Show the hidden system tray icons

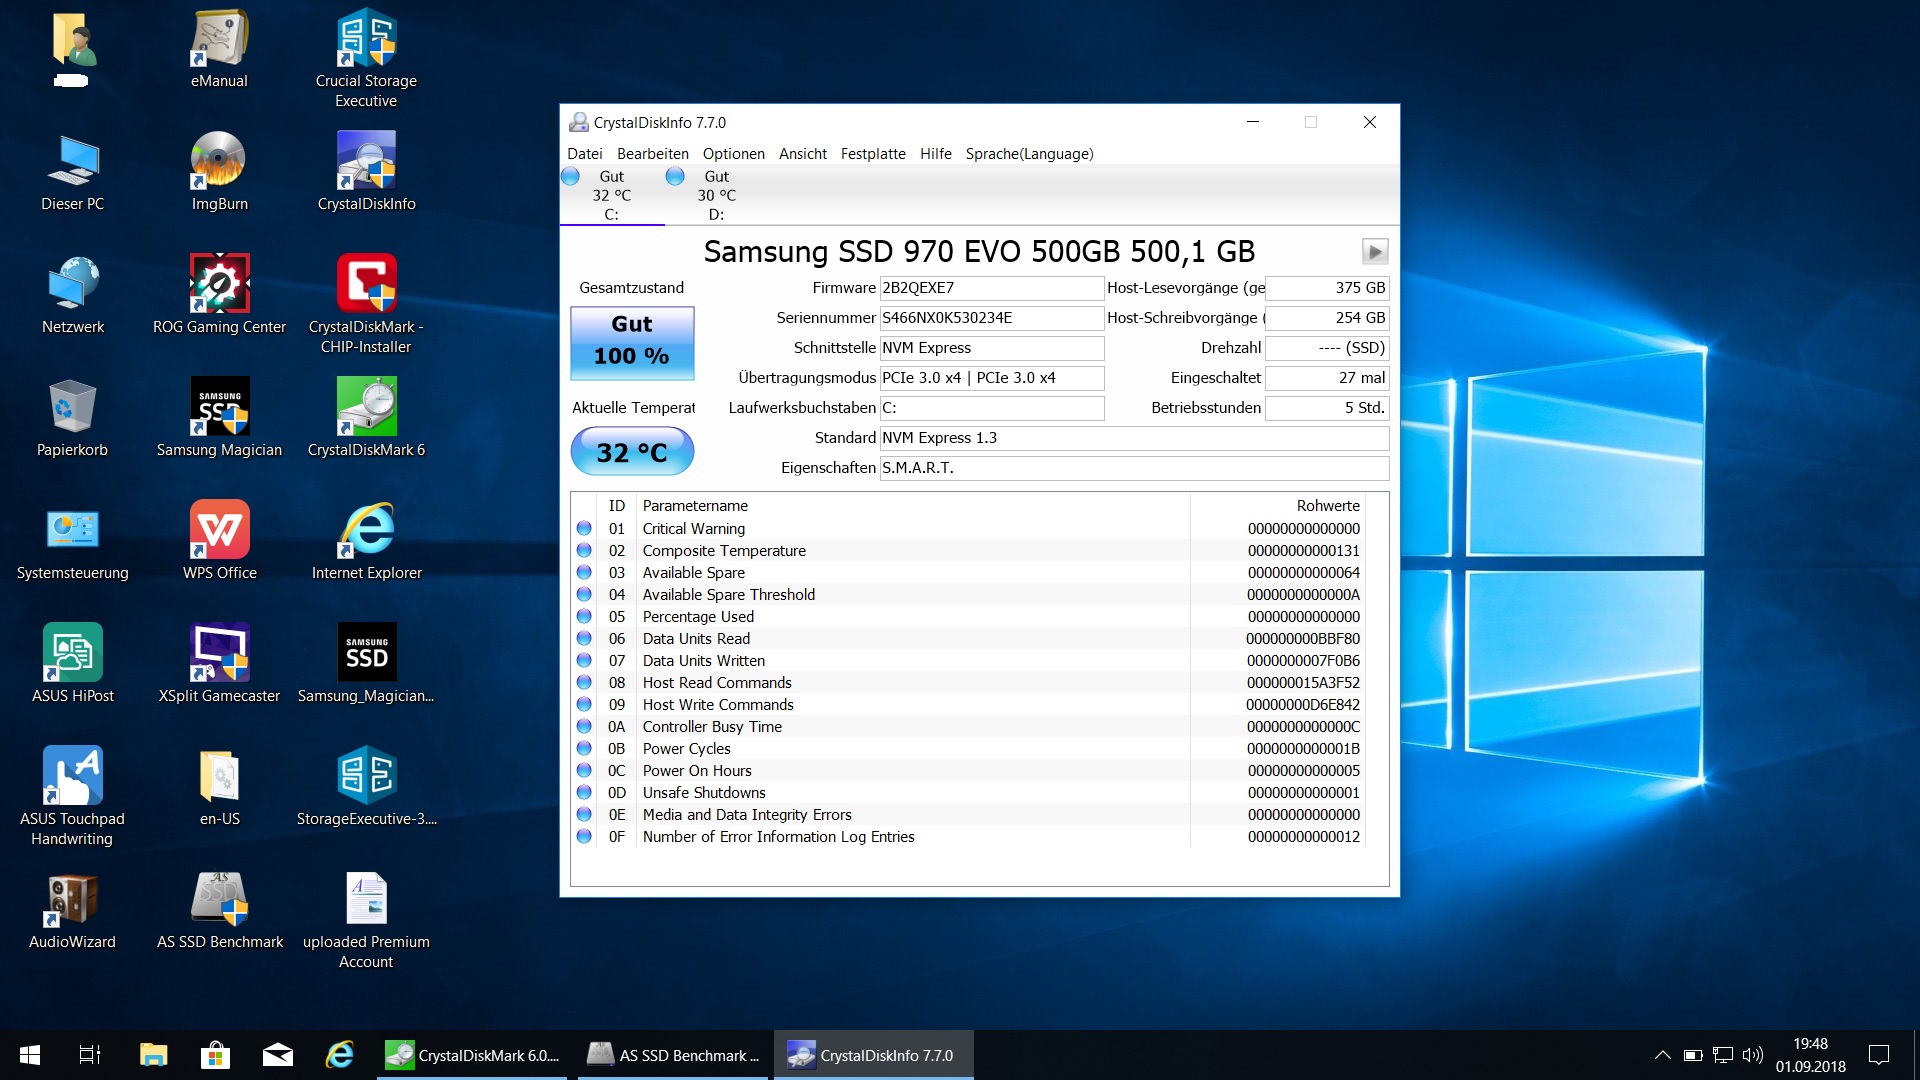(1662, 1055)
